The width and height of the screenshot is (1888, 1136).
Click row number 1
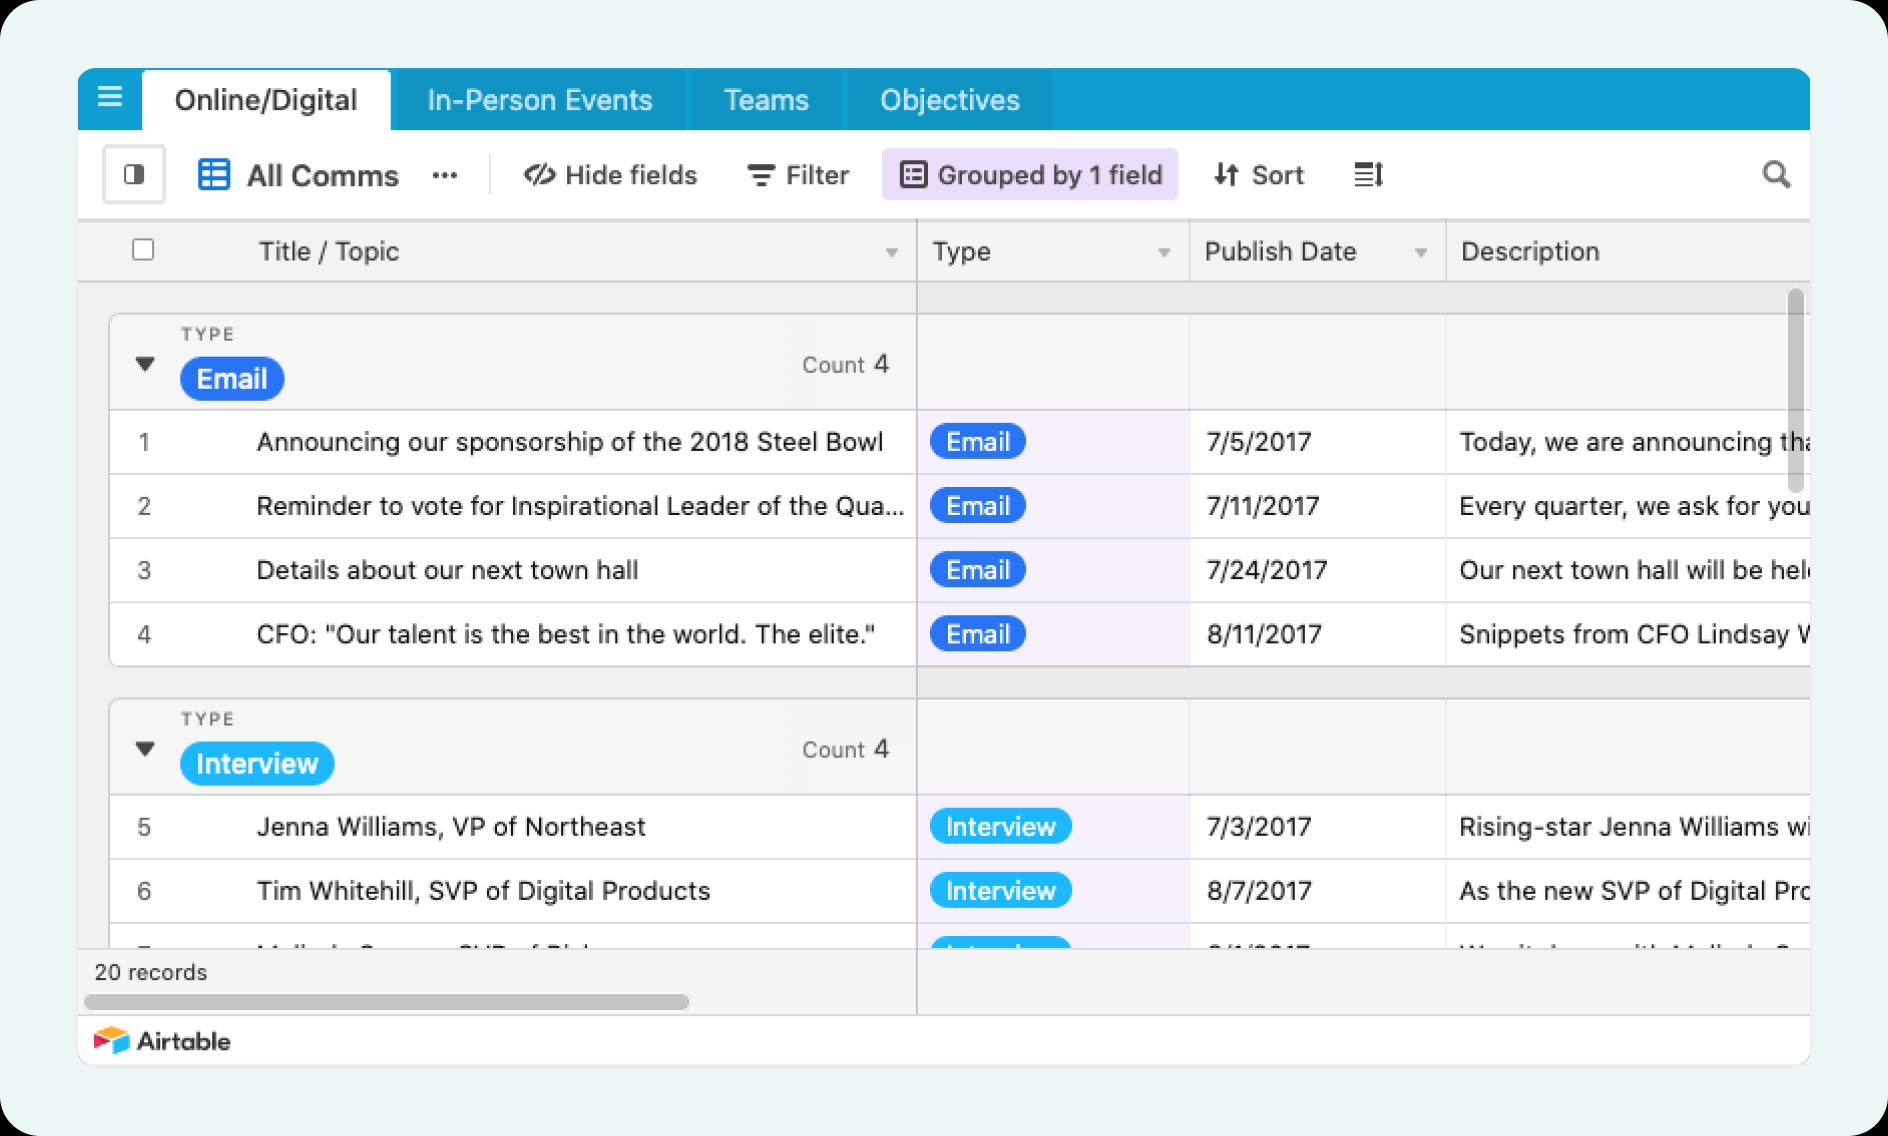(x=144, y=442)
